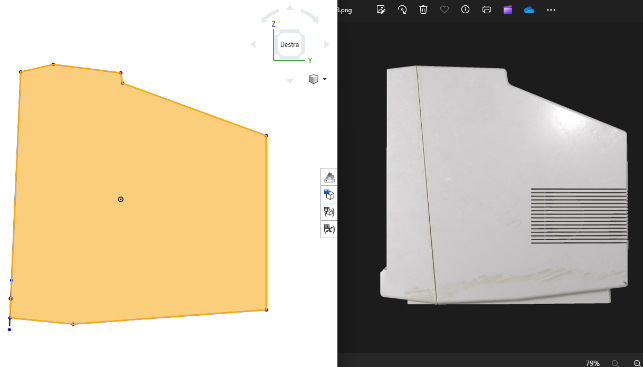This screenshot has height=367, width=643.
Task: Rotate the photo using the rotate icon
Action: pyautogui.click(x=402, y=9)
